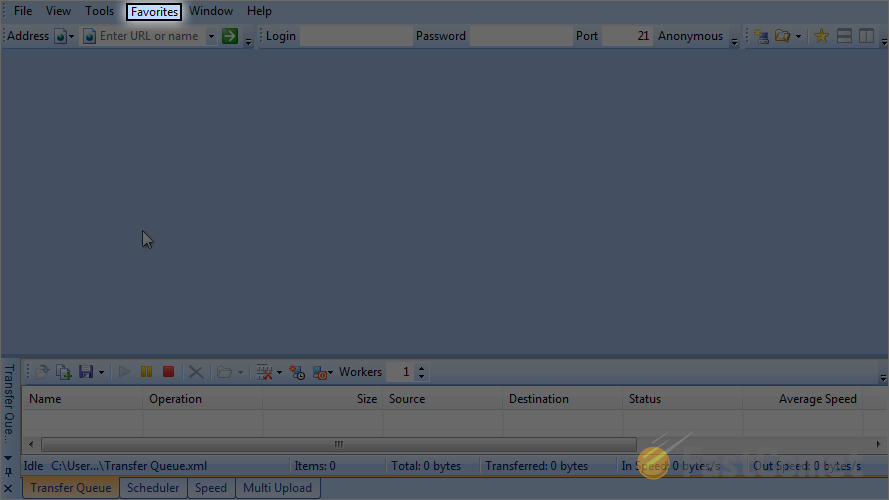Stop the transfer queue

(168, 372)
